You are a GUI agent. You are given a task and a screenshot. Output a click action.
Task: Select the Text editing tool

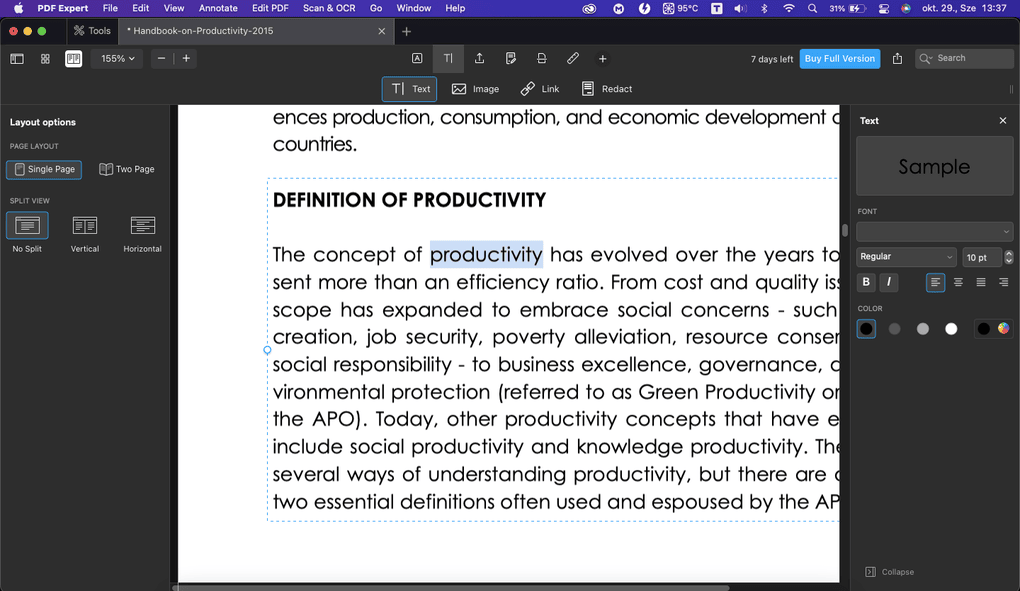pos(408,88)
